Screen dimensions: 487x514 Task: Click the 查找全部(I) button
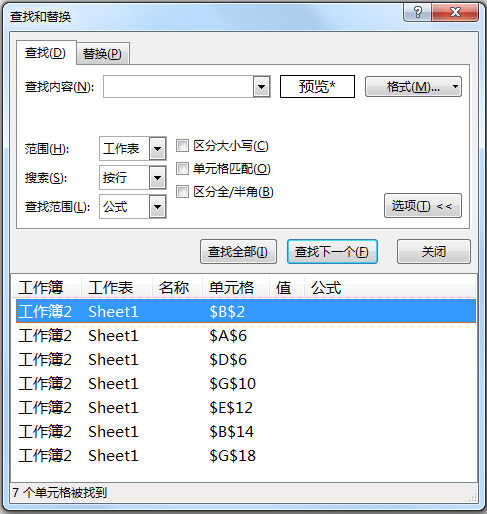(x=238, y=252)
